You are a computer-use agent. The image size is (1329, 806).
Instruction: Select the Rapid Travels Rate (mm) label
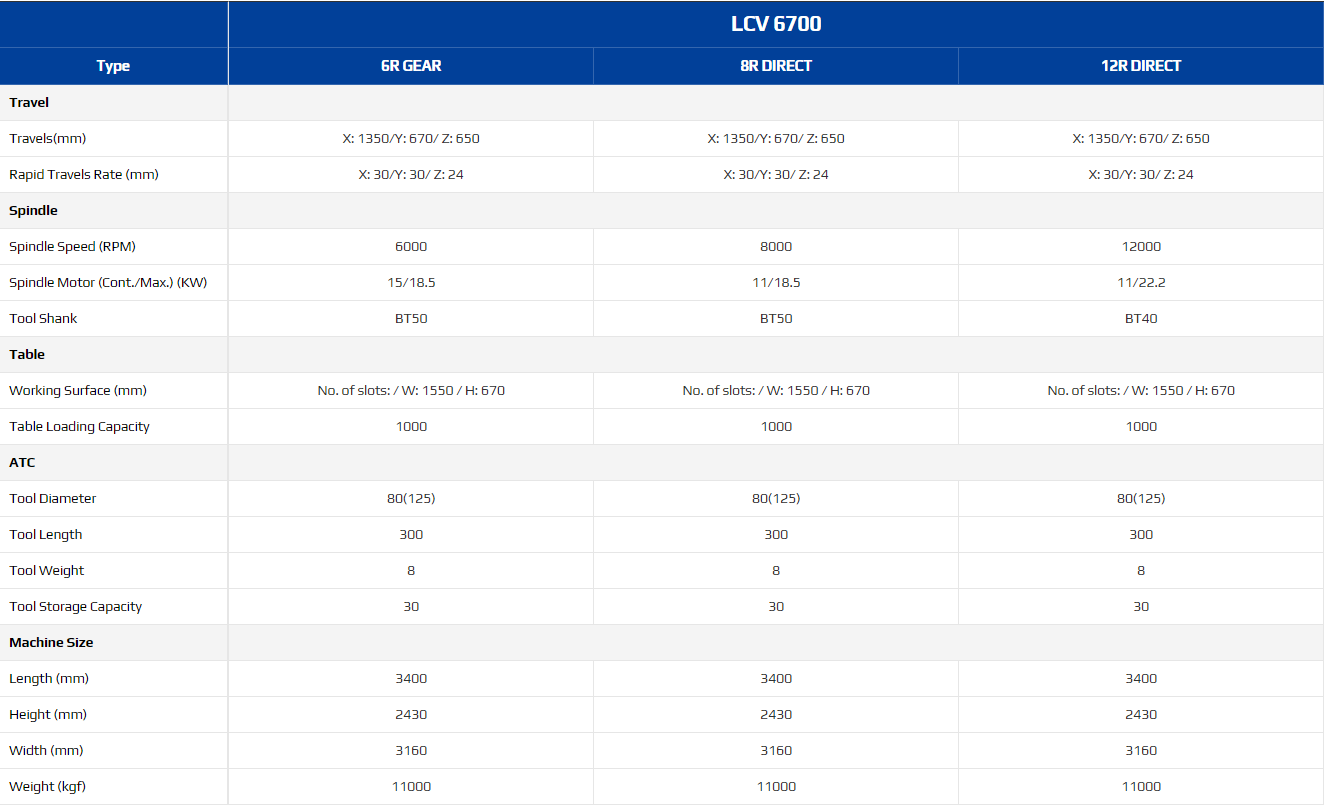coord(84,174)
